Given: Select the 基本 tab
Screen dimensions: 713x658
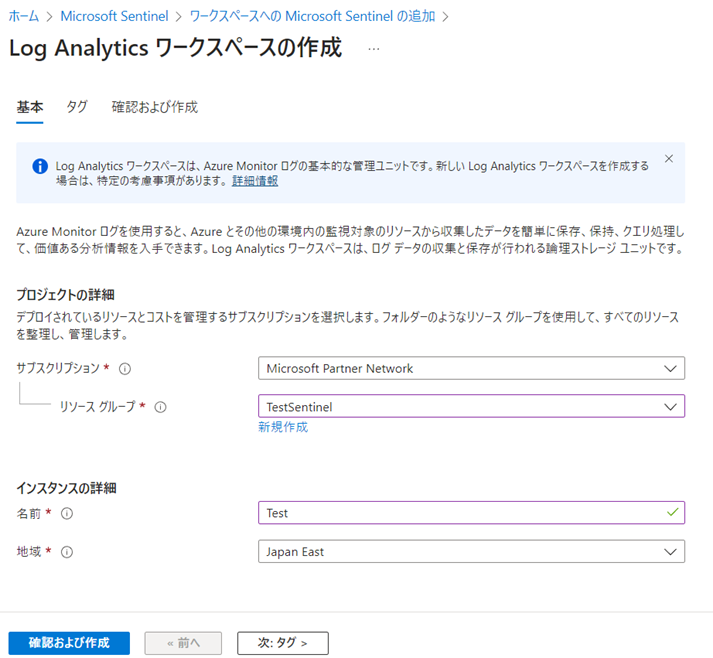Looking at the screenshot, I should coord(30,107).
